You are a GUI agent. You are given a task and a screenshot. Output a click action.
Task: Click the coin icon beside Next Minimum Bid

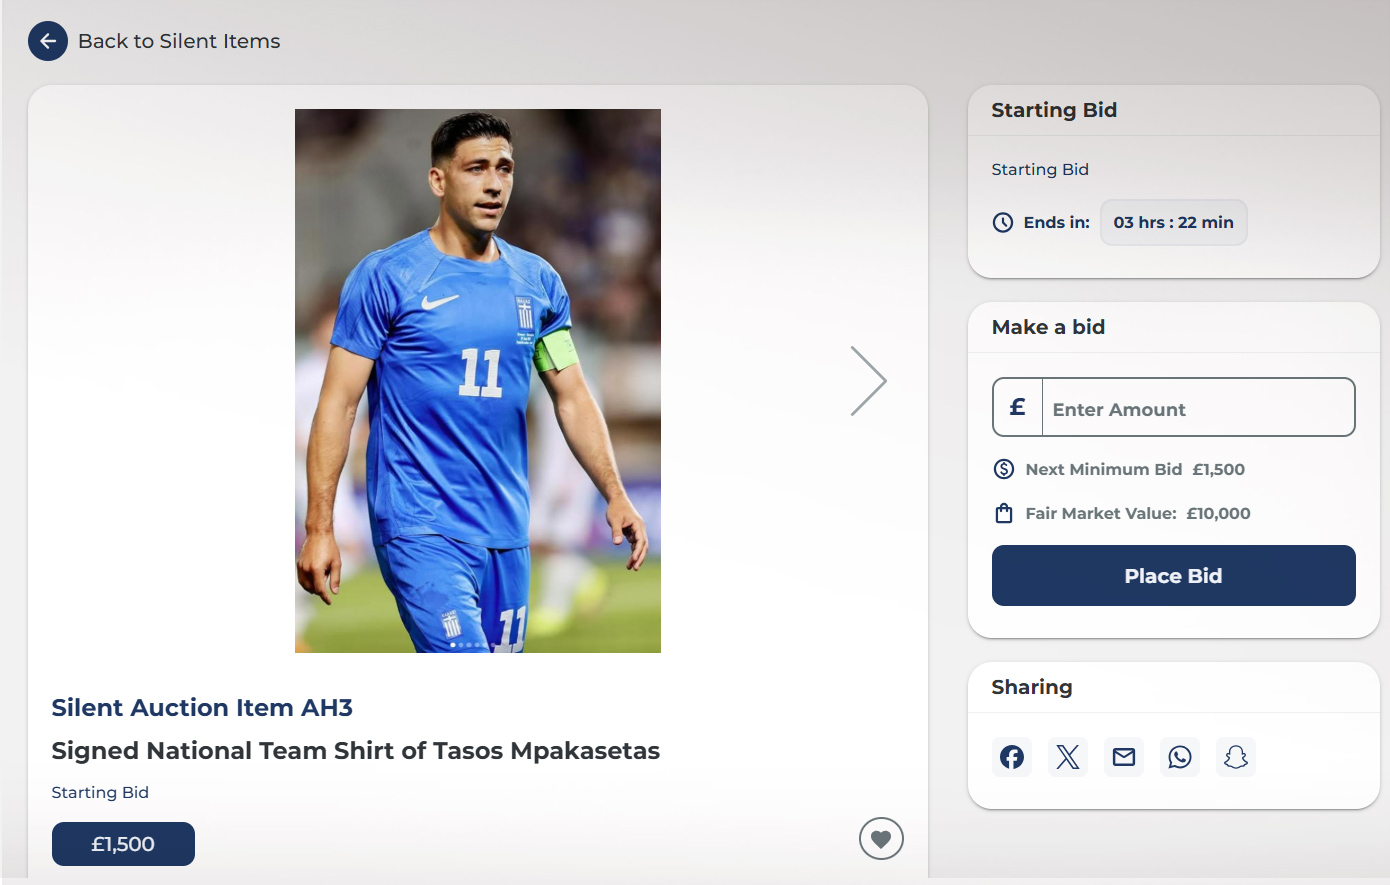[1004, 469]
